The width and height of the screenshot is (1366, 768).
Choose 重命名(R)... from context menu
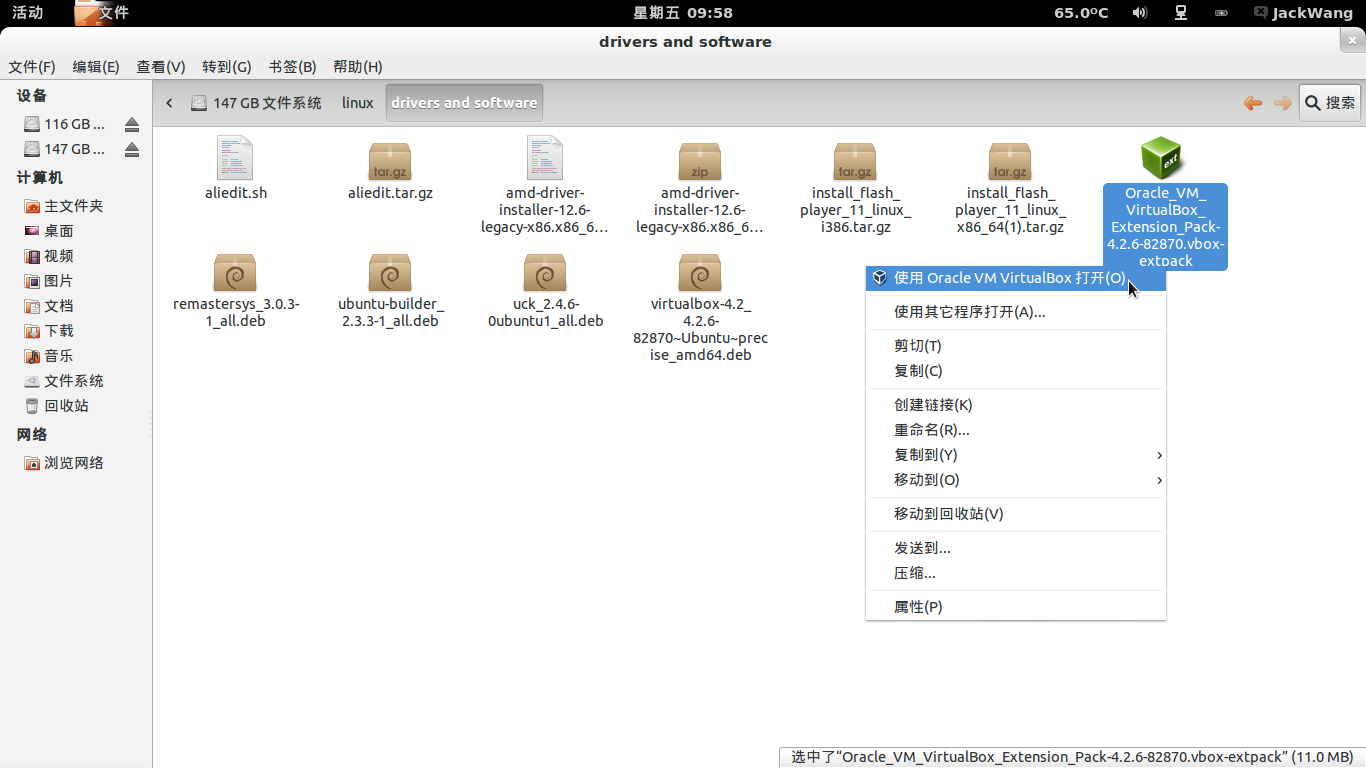[x=1016, y=430]
